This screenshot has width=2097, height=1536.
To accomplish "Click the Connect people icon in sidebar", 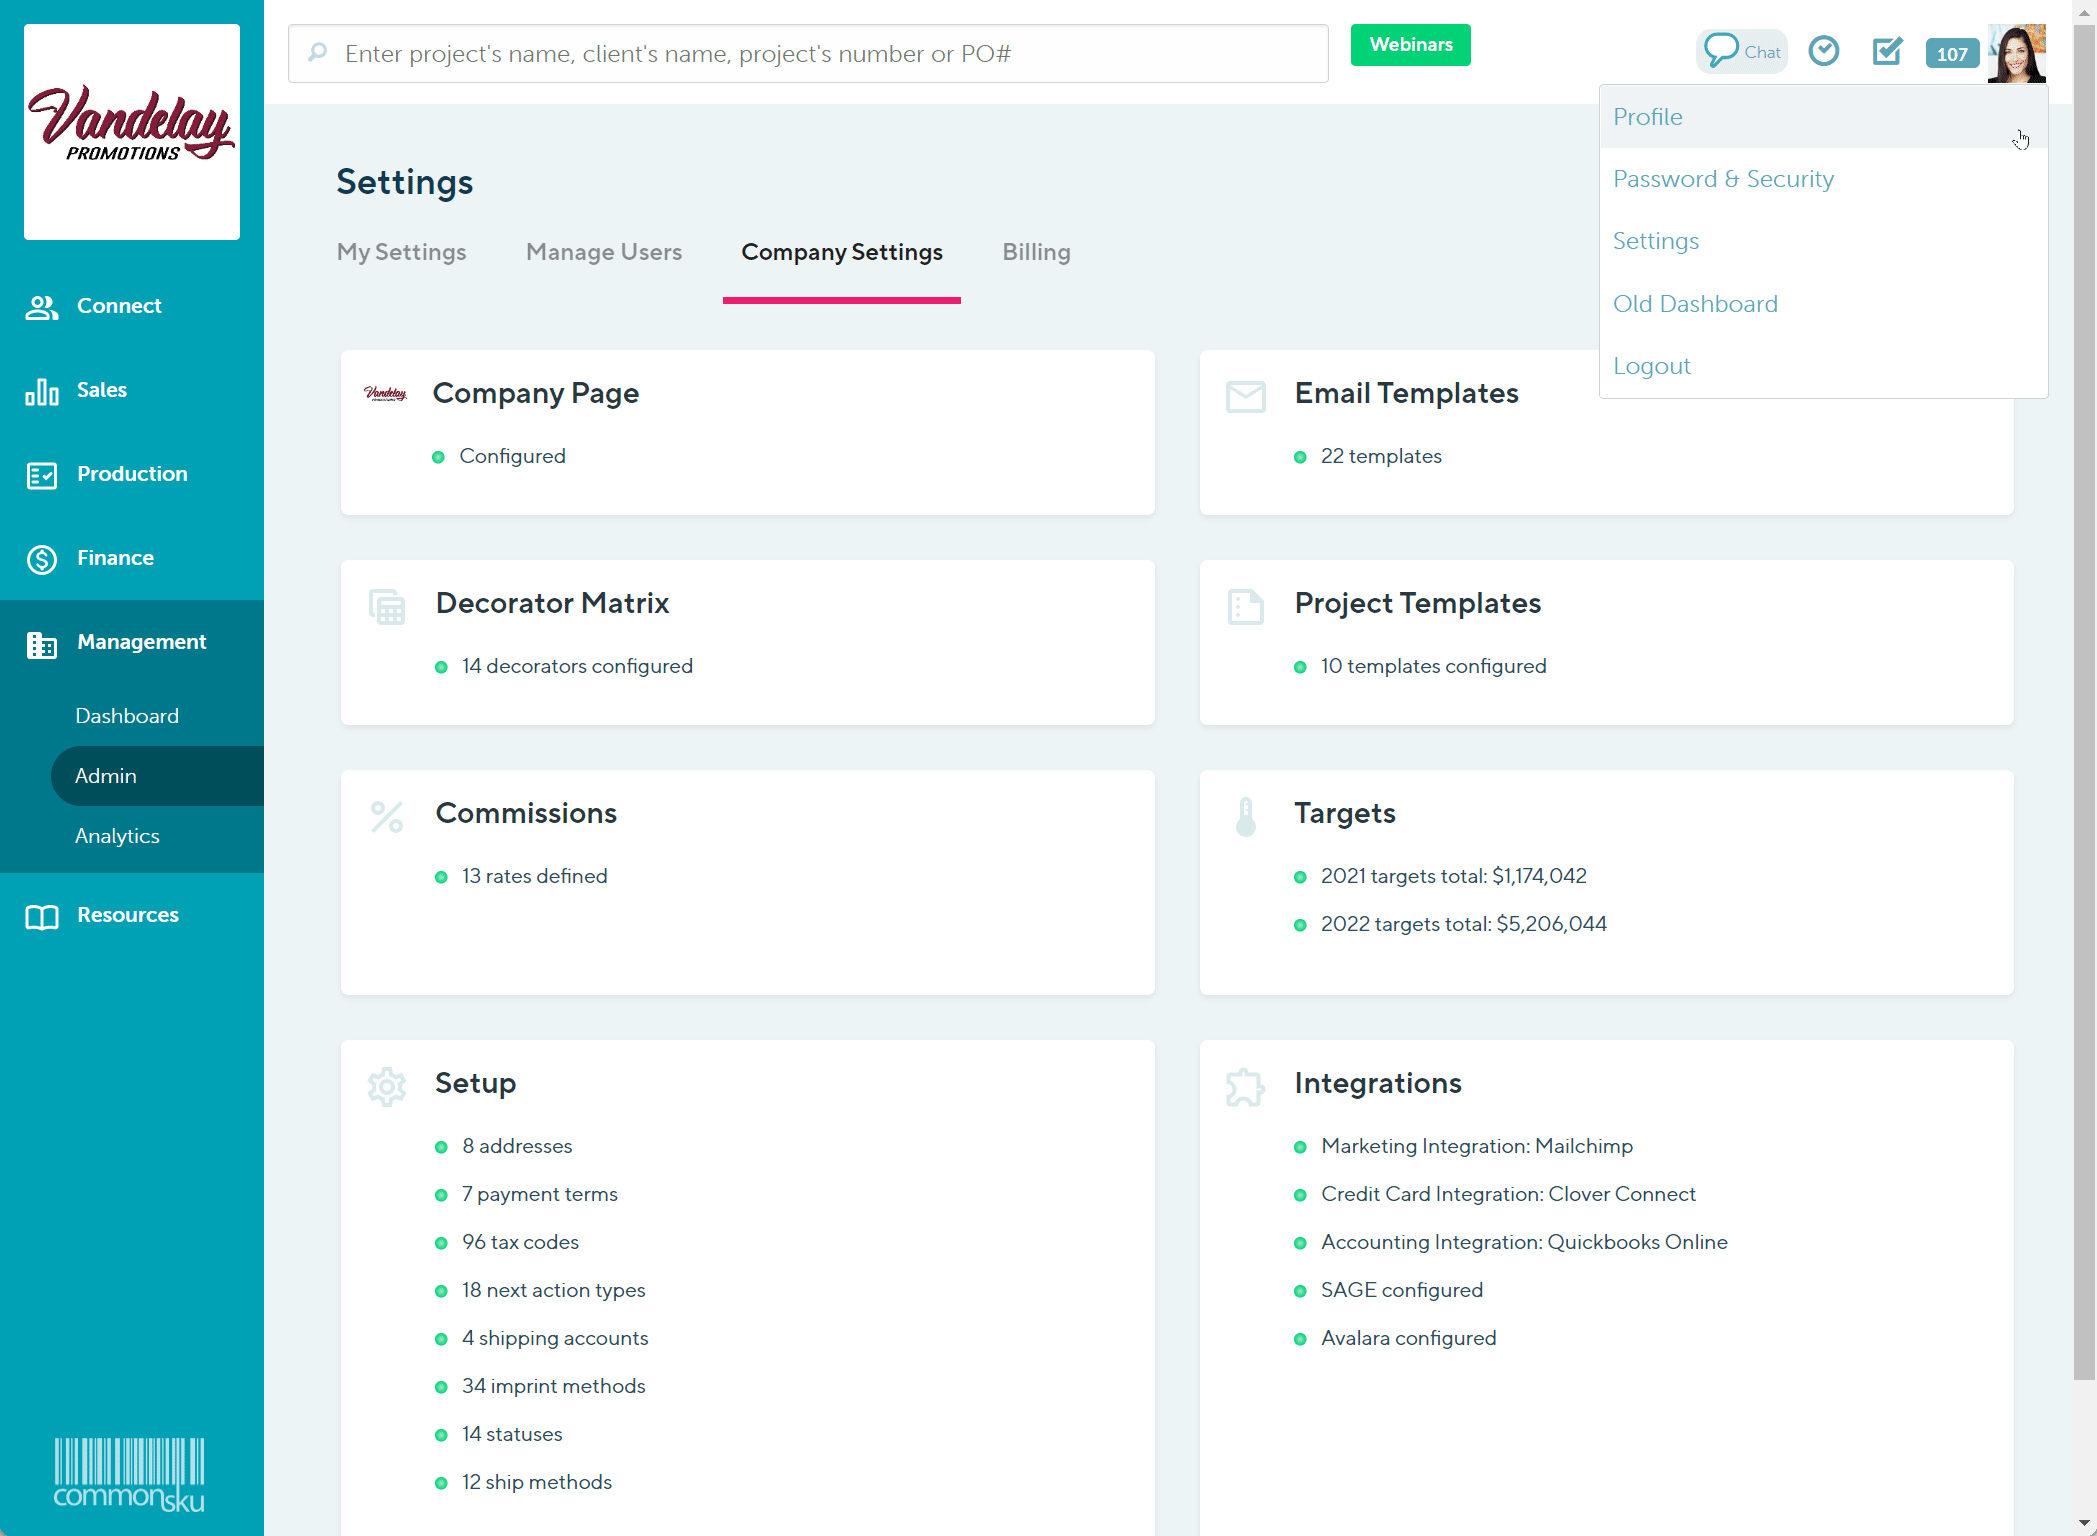I will (42, 307).
